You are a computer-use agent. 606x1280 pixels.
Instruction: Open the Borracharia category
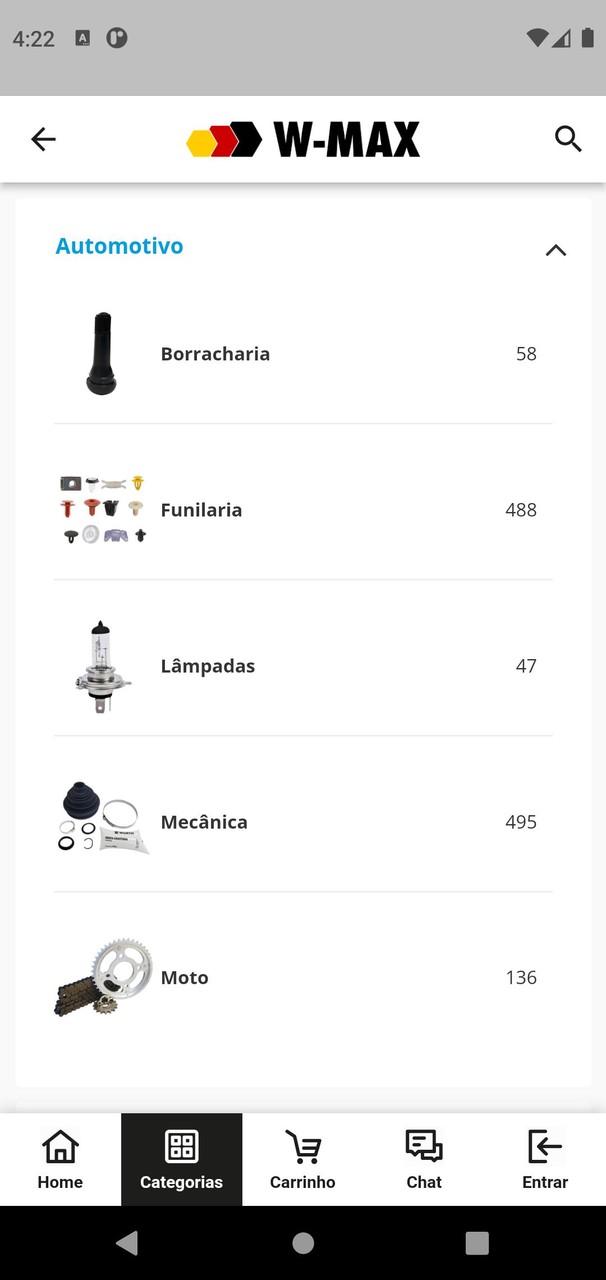[x=215, y=354]
